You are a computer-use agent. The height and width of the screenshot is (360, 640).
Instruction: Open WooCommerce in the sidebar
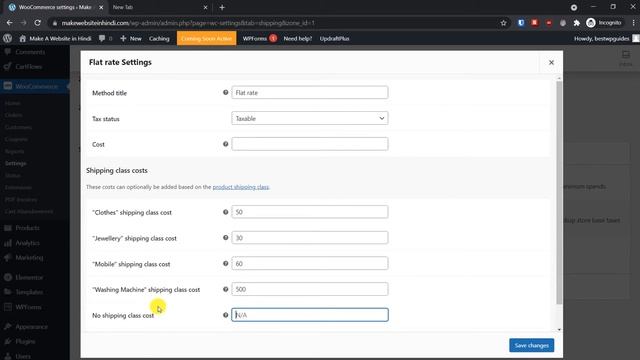(35, 86)
